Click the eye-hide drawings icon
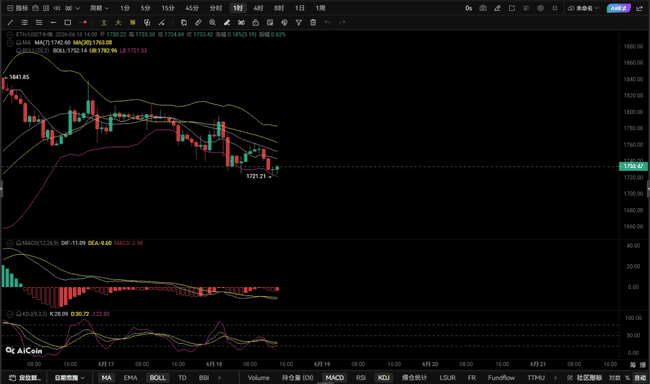The width and height of the screenshot is (650, 384). coord(241,22)
